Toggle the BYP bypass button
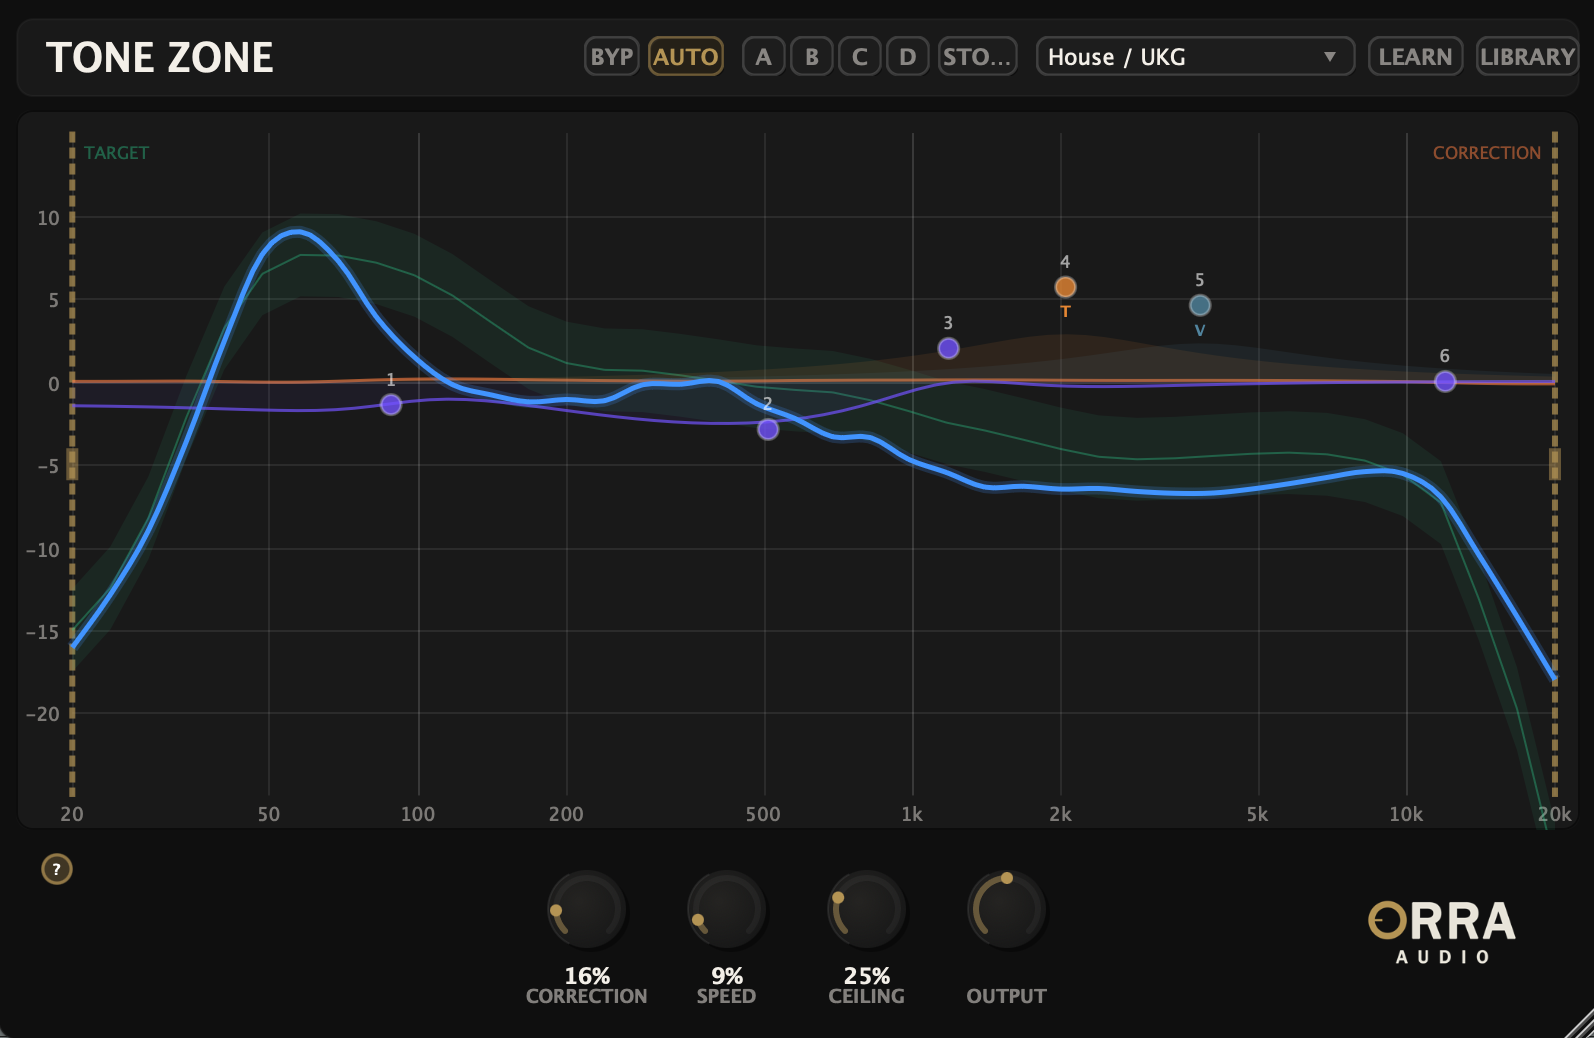Viewport: 1594px width, 1038px height. pyautogui.click(x=611, y=57)
